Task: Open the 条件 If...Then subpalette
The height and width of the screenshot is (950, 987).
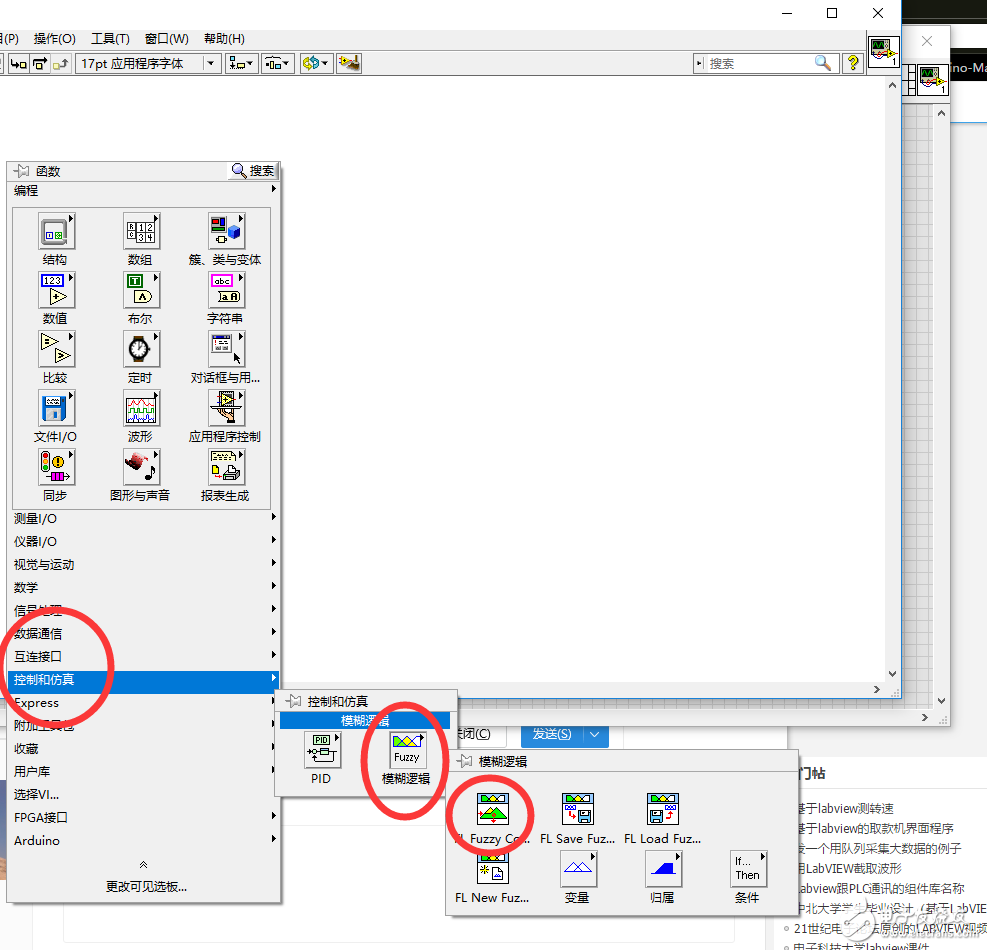Action: 748,869
